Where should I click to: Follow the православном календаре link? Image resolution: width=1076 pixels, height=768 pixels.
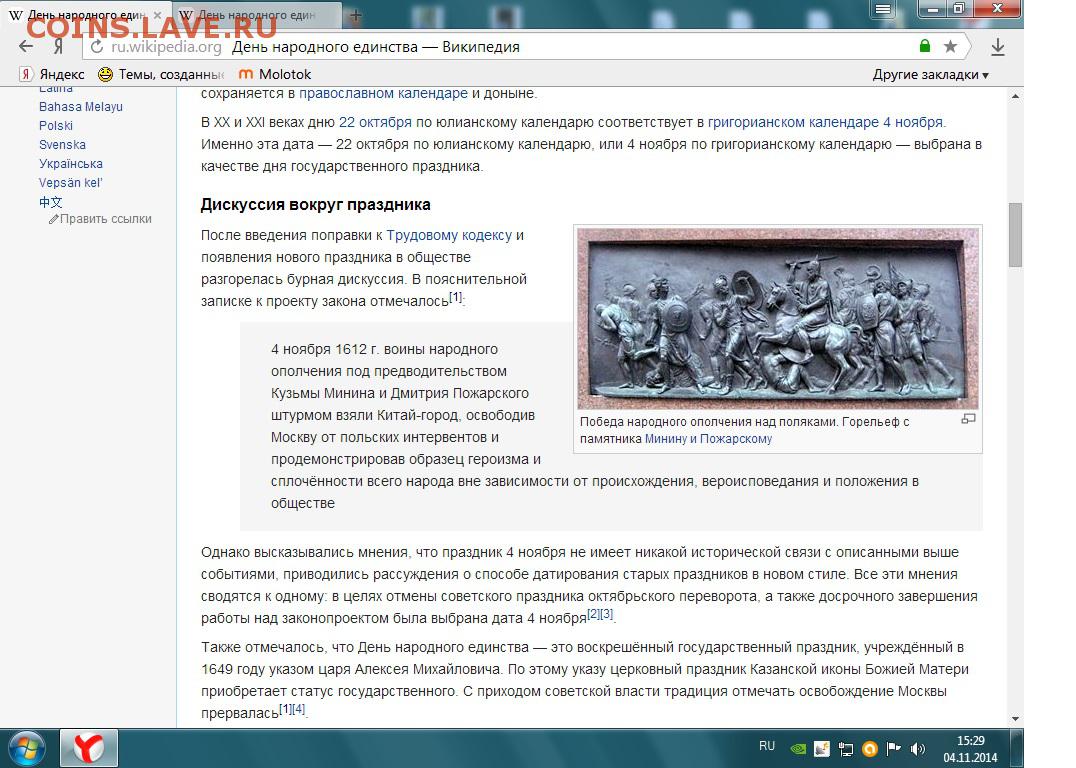(383, 93)
